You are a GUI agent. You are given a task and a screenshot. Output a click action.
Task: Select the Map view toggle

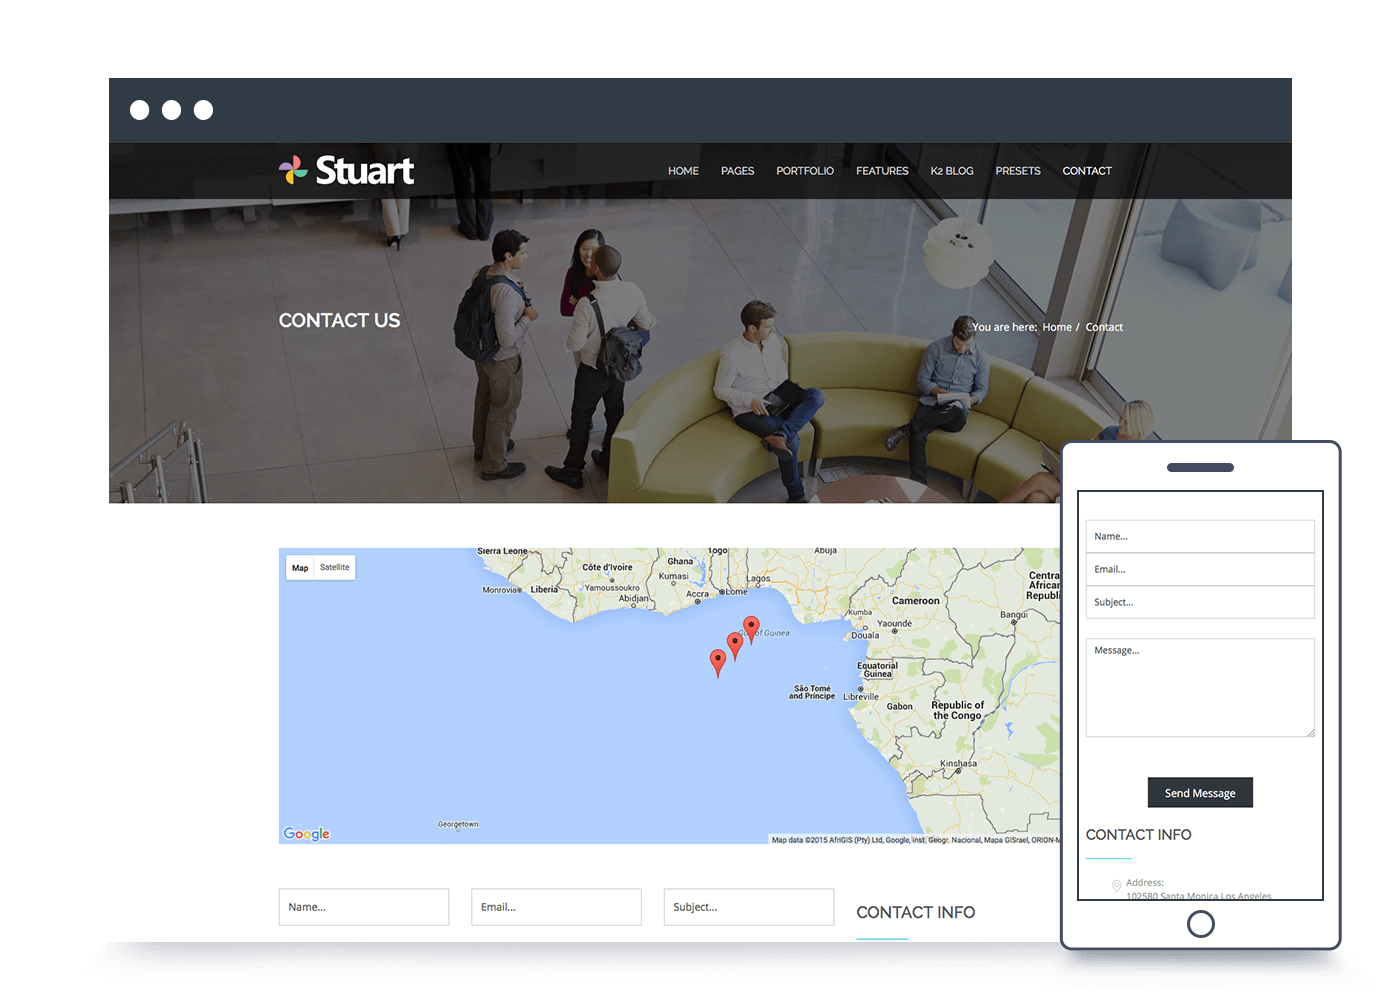[300, 568]
